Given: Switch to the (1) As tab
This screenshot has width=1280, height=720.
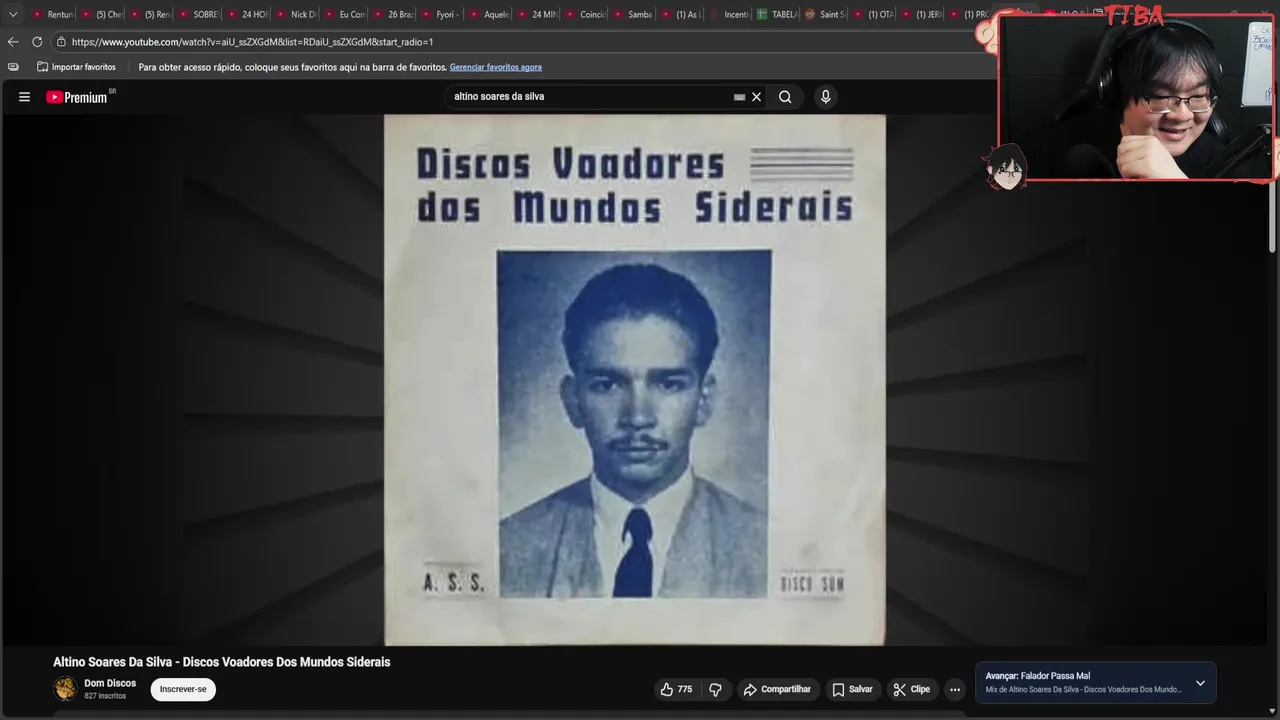Looking at the screenshot, I should (683, 15).
